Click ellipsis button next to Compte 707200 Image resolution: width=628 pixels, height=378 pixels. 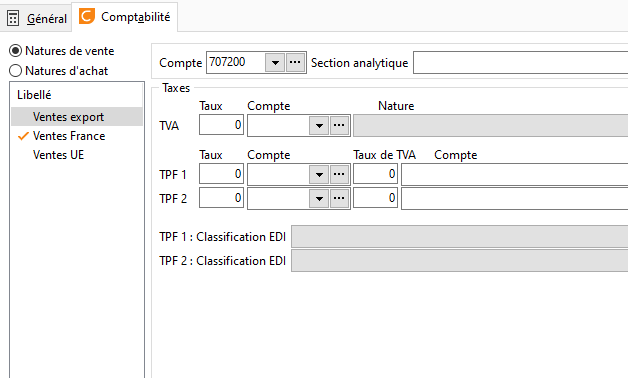[295, 62]
